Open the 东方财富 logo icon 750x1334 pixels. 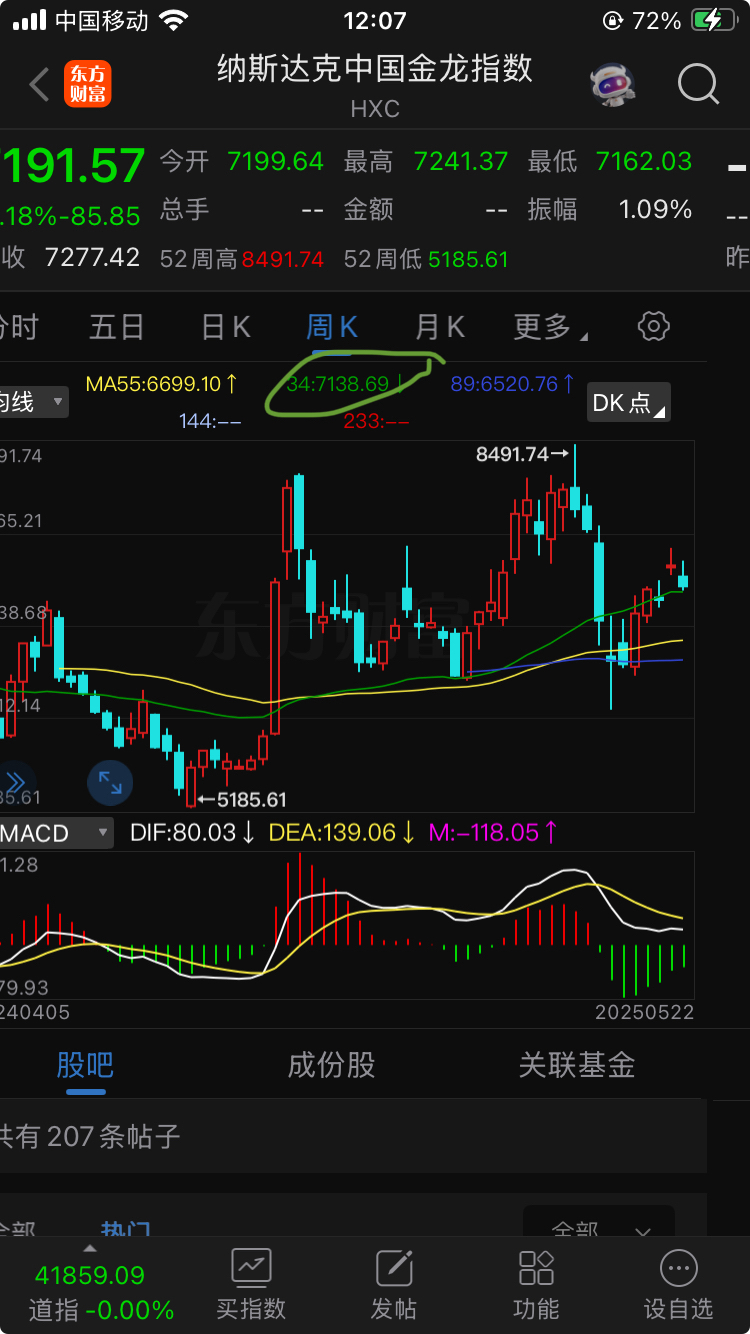tap(88, 85)
